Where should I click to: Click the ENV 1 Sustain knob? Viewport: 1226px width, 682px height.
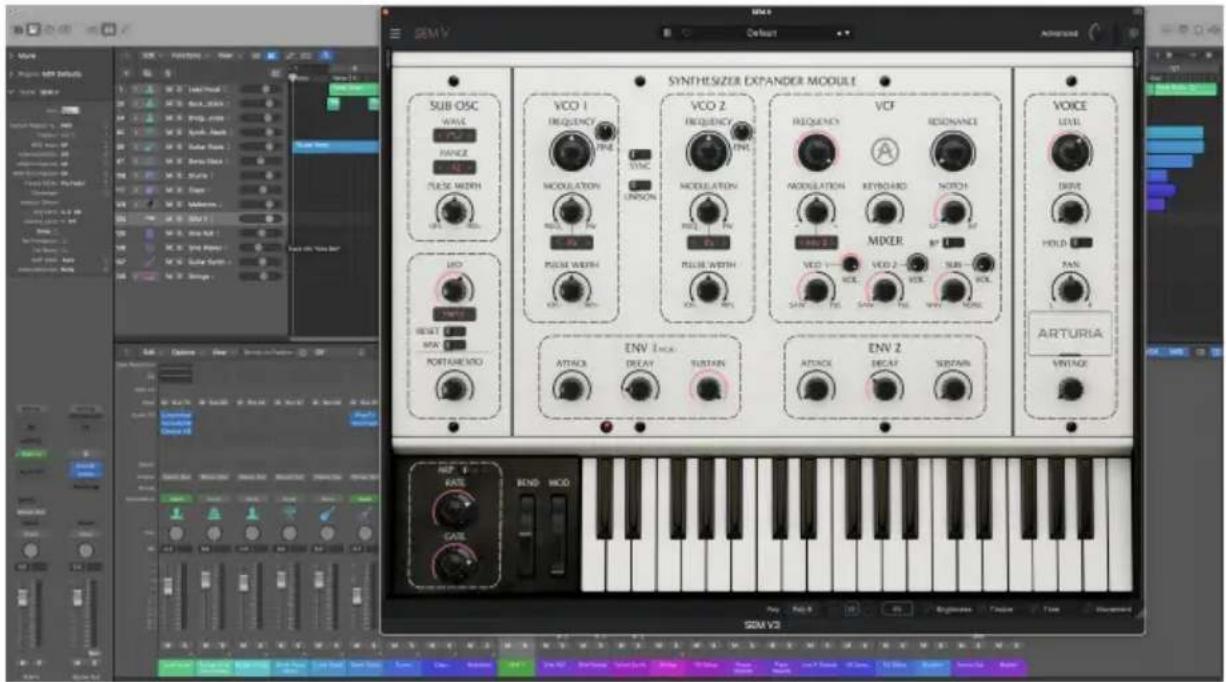pyautogui.click(x=707, y=389)
